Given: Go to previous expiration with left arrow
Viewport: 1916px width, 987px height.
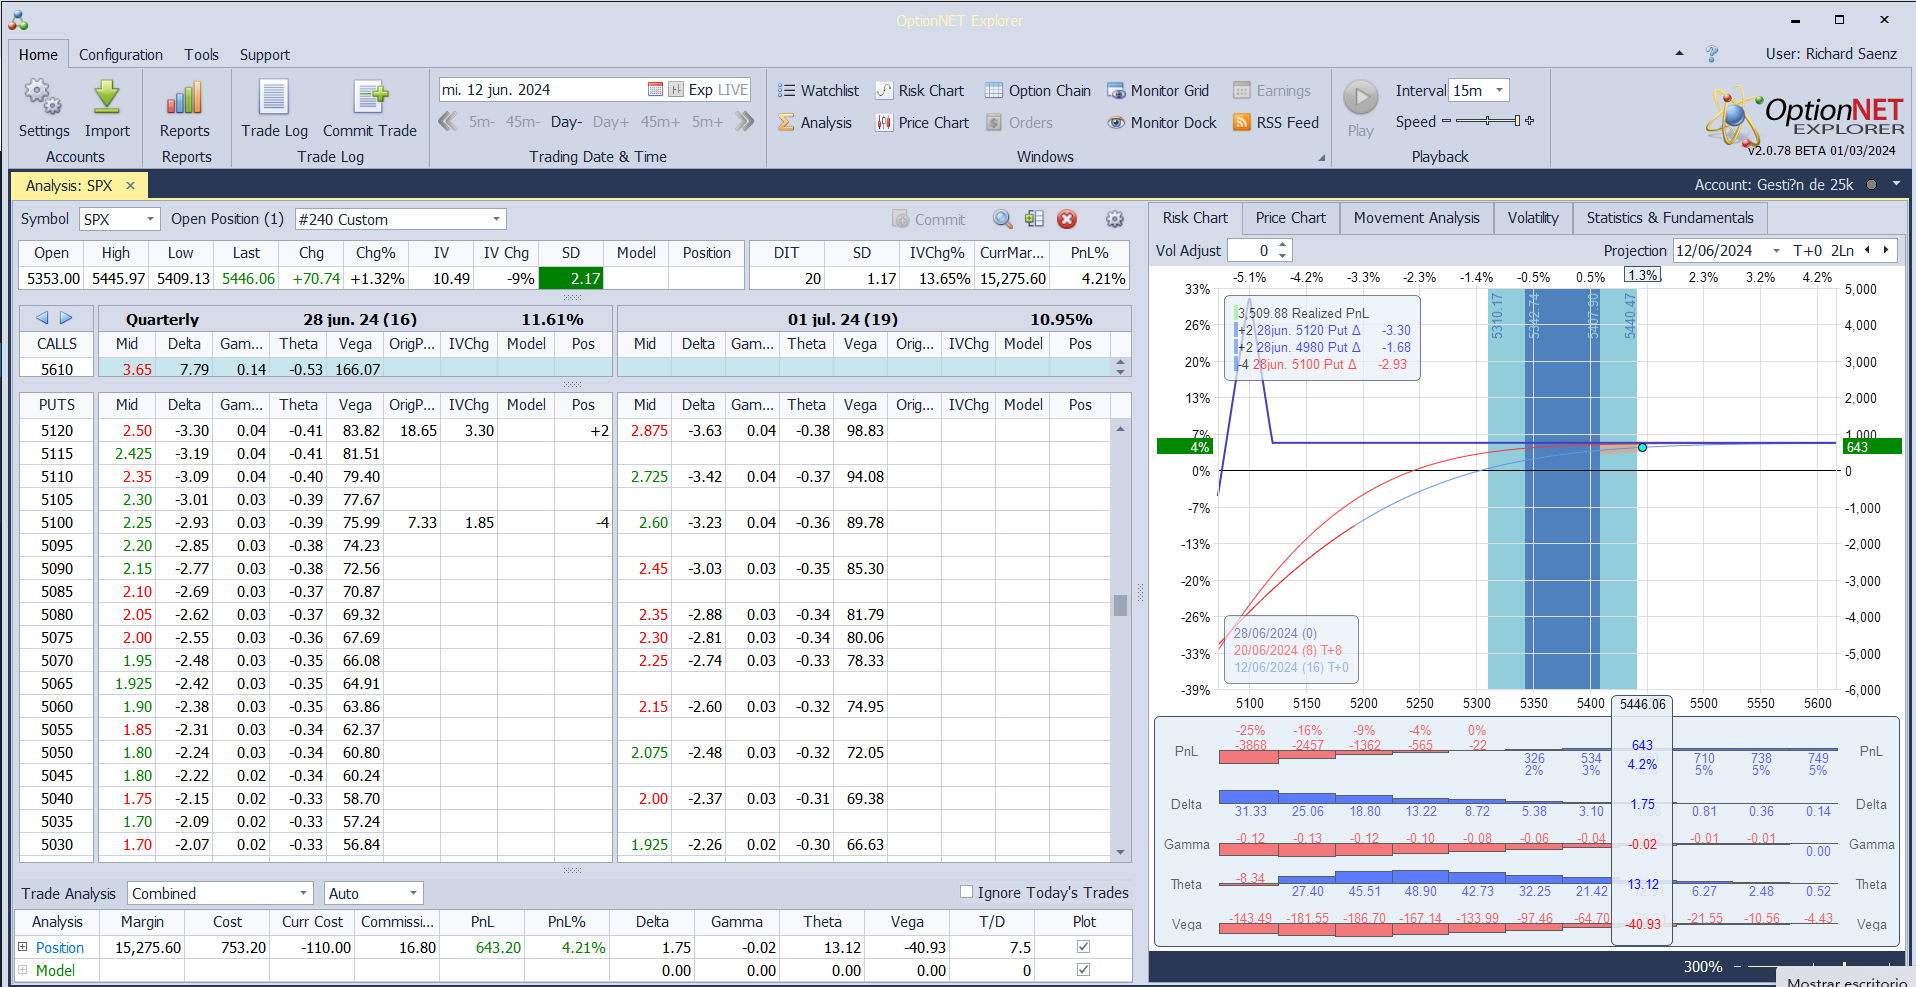Looking at the screenshot, I should click(42, 318).
